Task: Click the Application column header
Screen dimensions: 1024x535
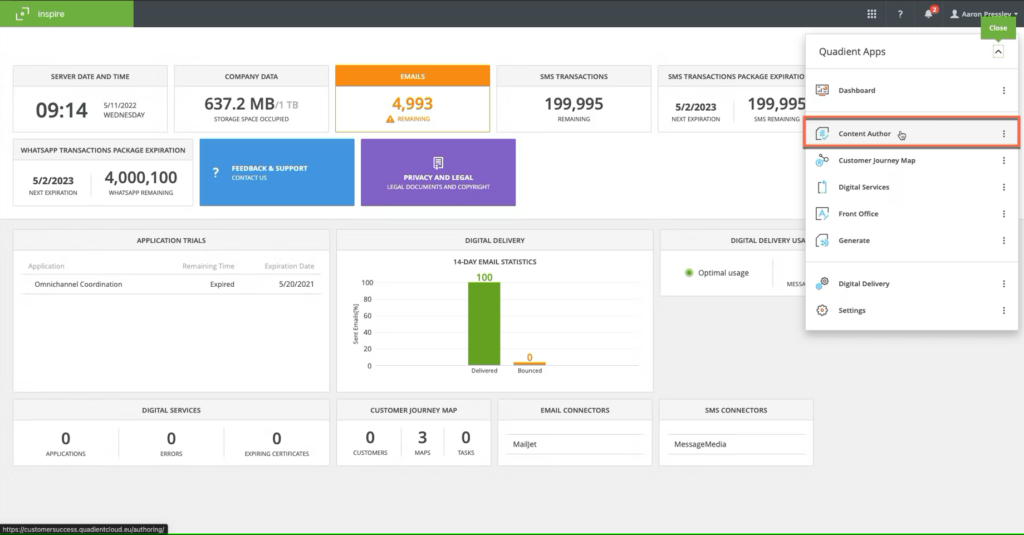Action: [46, 266]
